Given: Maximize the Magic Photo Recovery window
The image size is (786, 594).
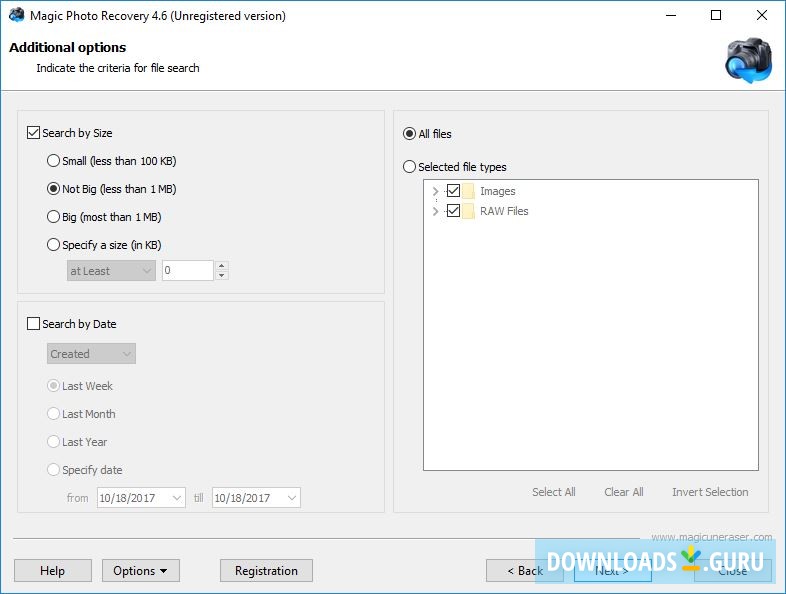Looking at the screenshot, I should pyautogui.click(x=716, y=16).
